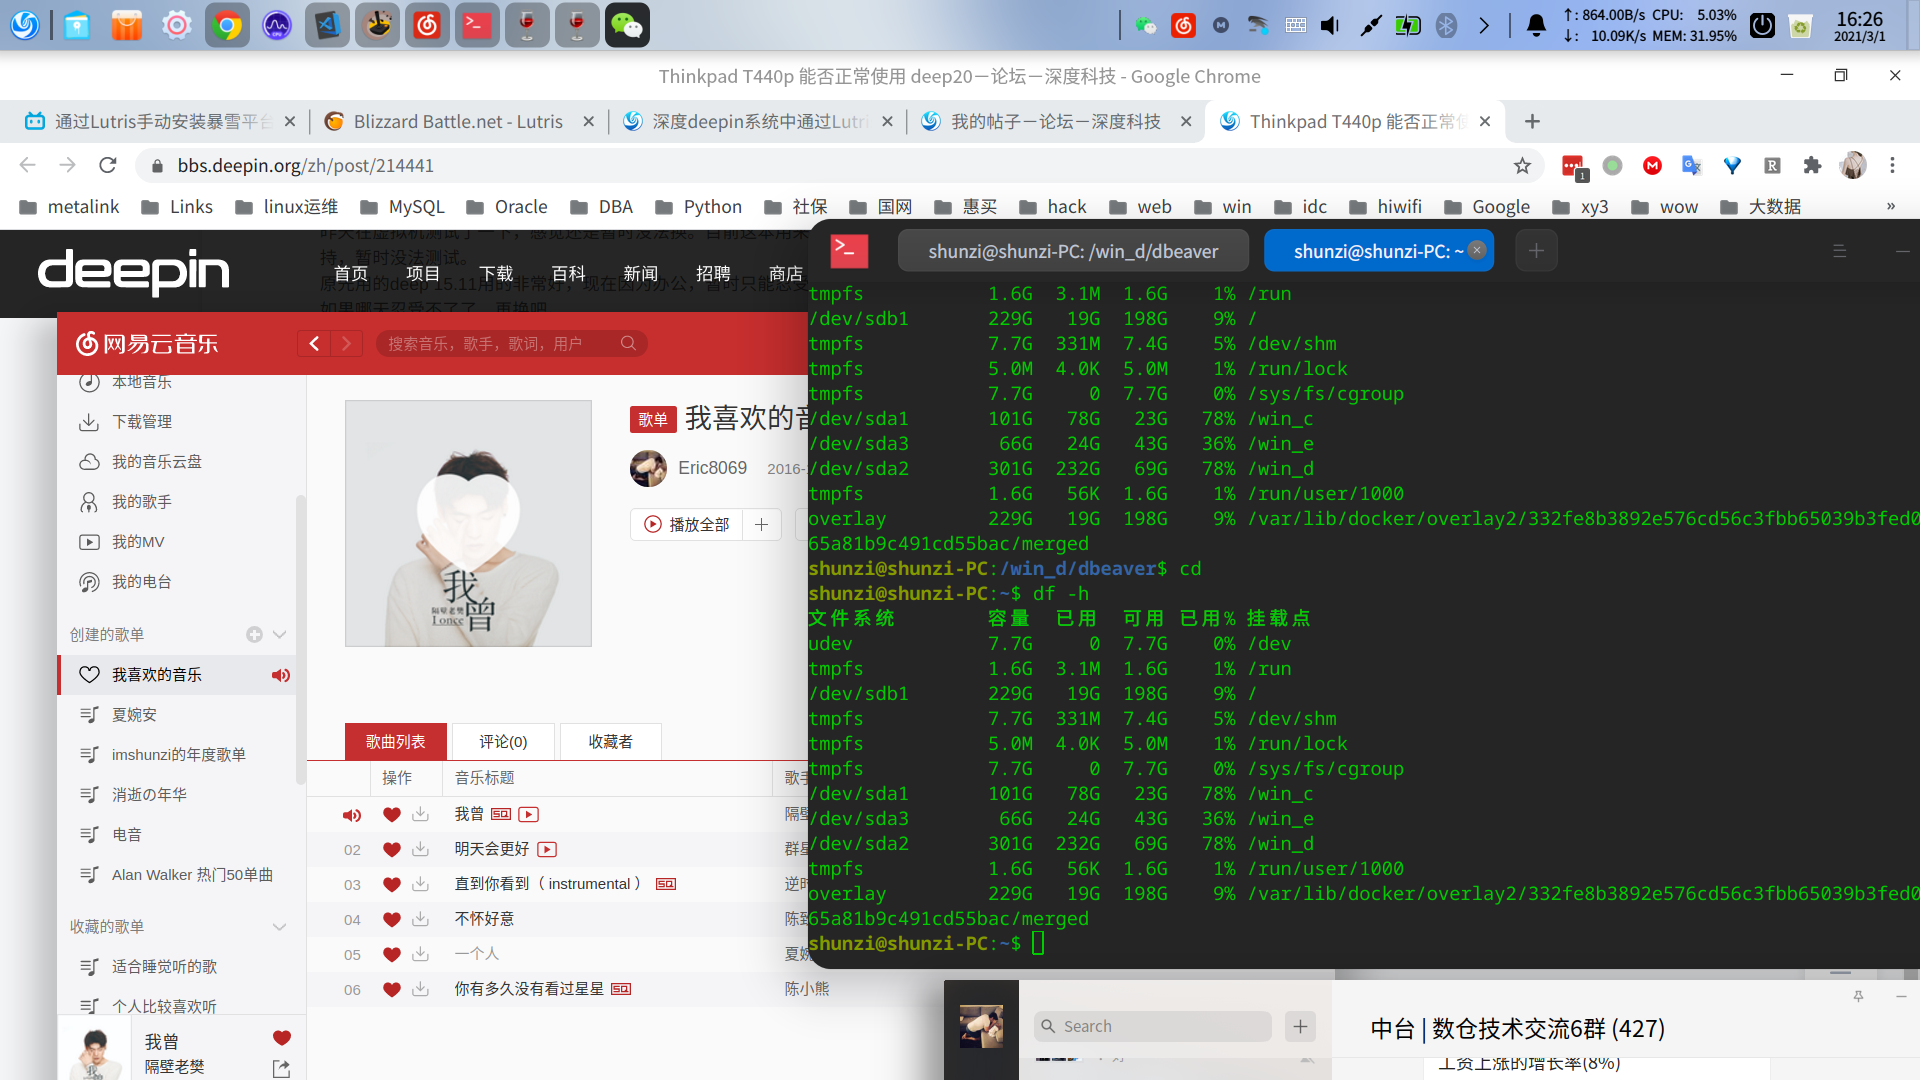Collapse the 收藏的歌单 section chevron

[280, 926]
